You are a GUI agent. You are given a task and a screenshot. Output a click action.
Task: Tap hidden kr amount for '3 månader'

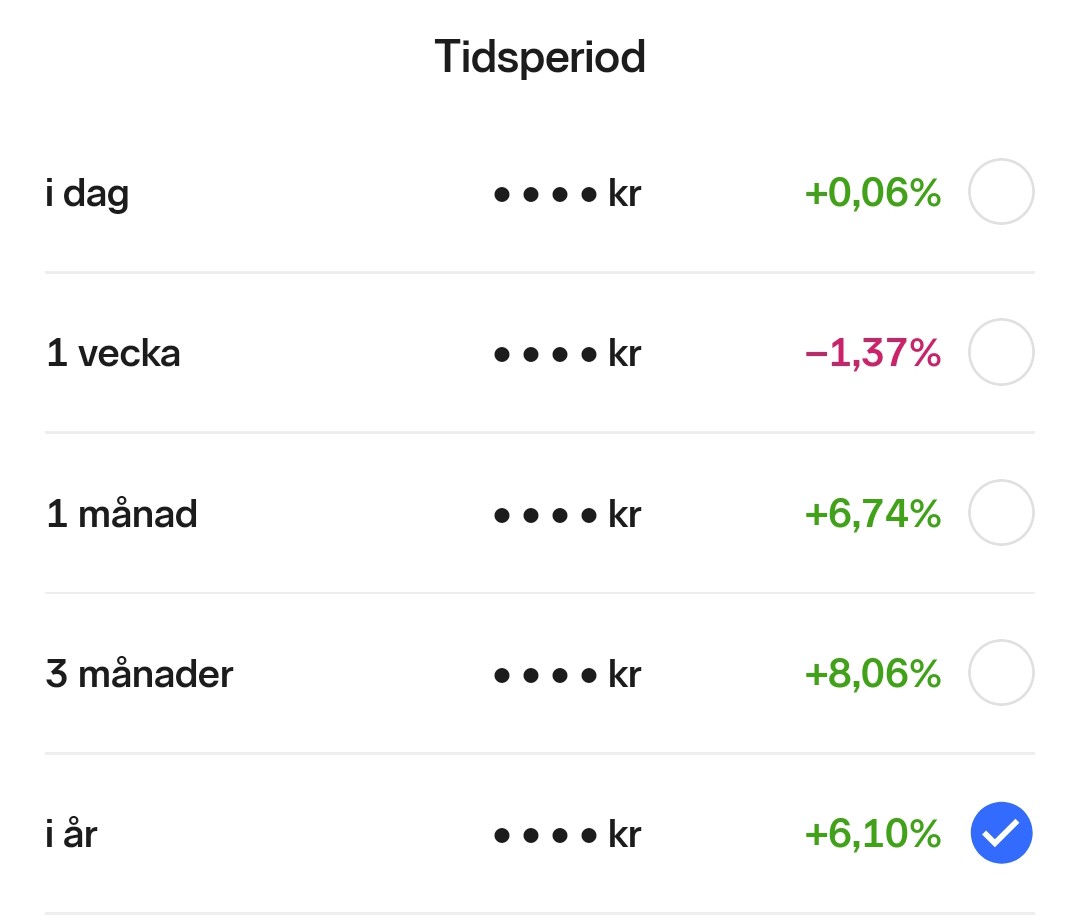click(x=567, y=674)
